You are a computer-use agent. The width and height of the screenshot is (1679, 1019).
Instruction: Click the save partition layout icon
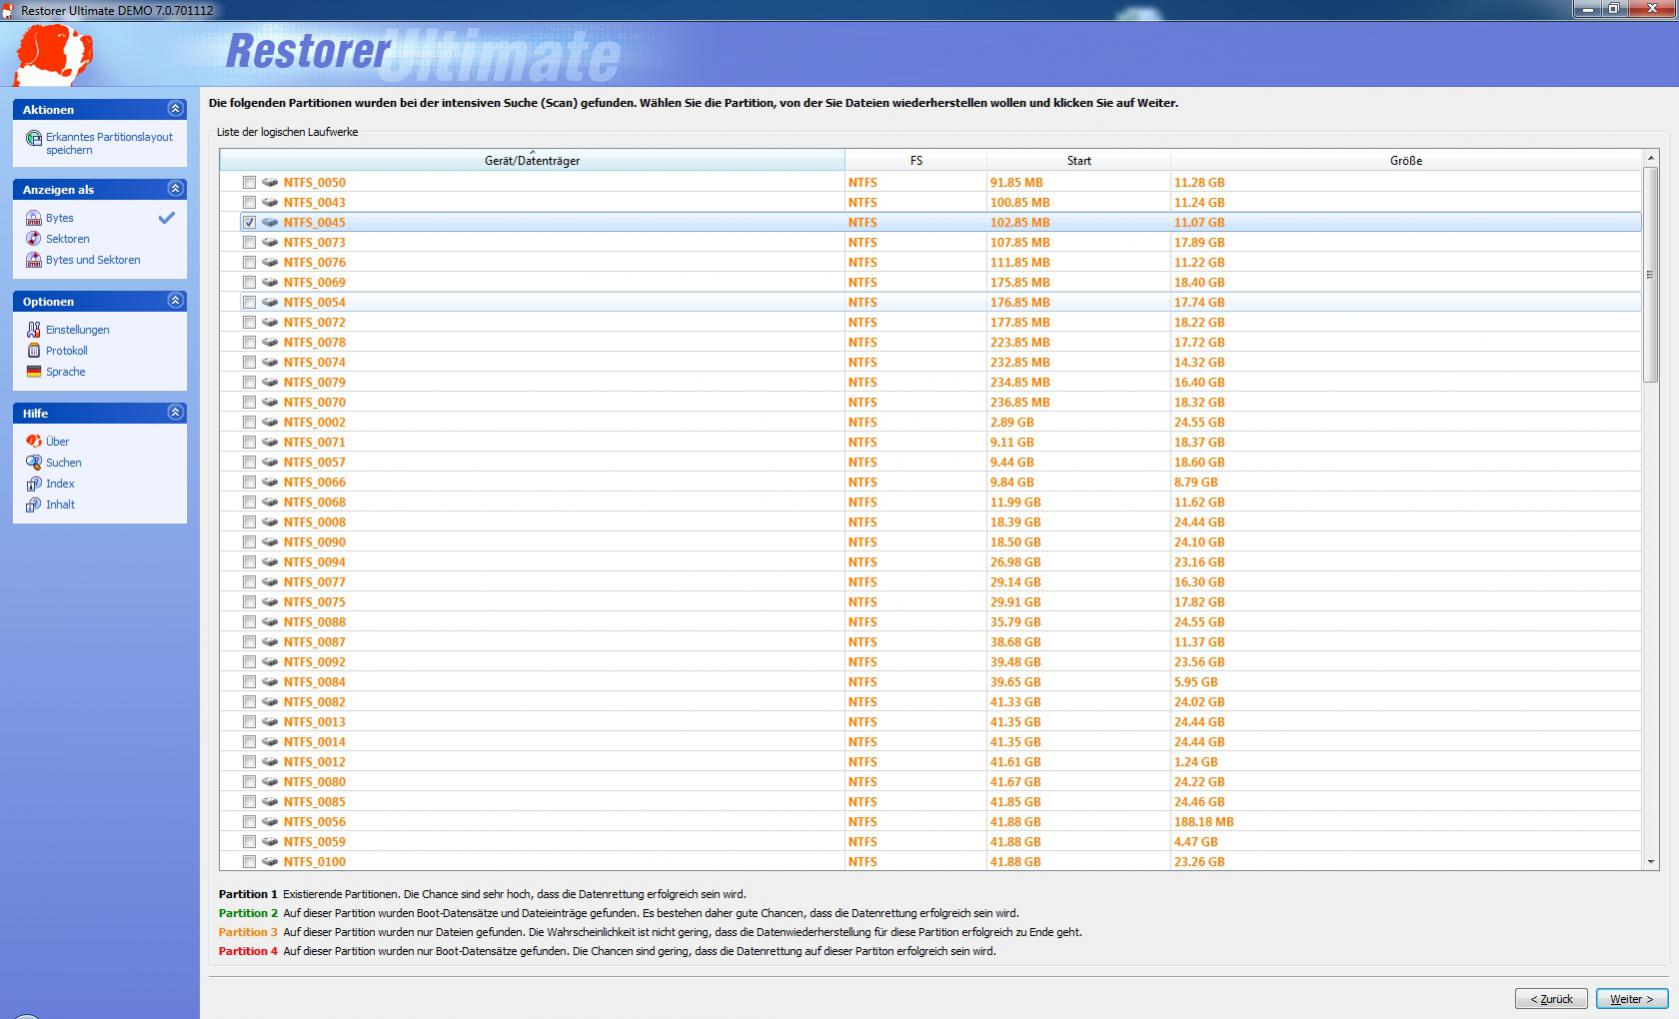coord(34,138)
